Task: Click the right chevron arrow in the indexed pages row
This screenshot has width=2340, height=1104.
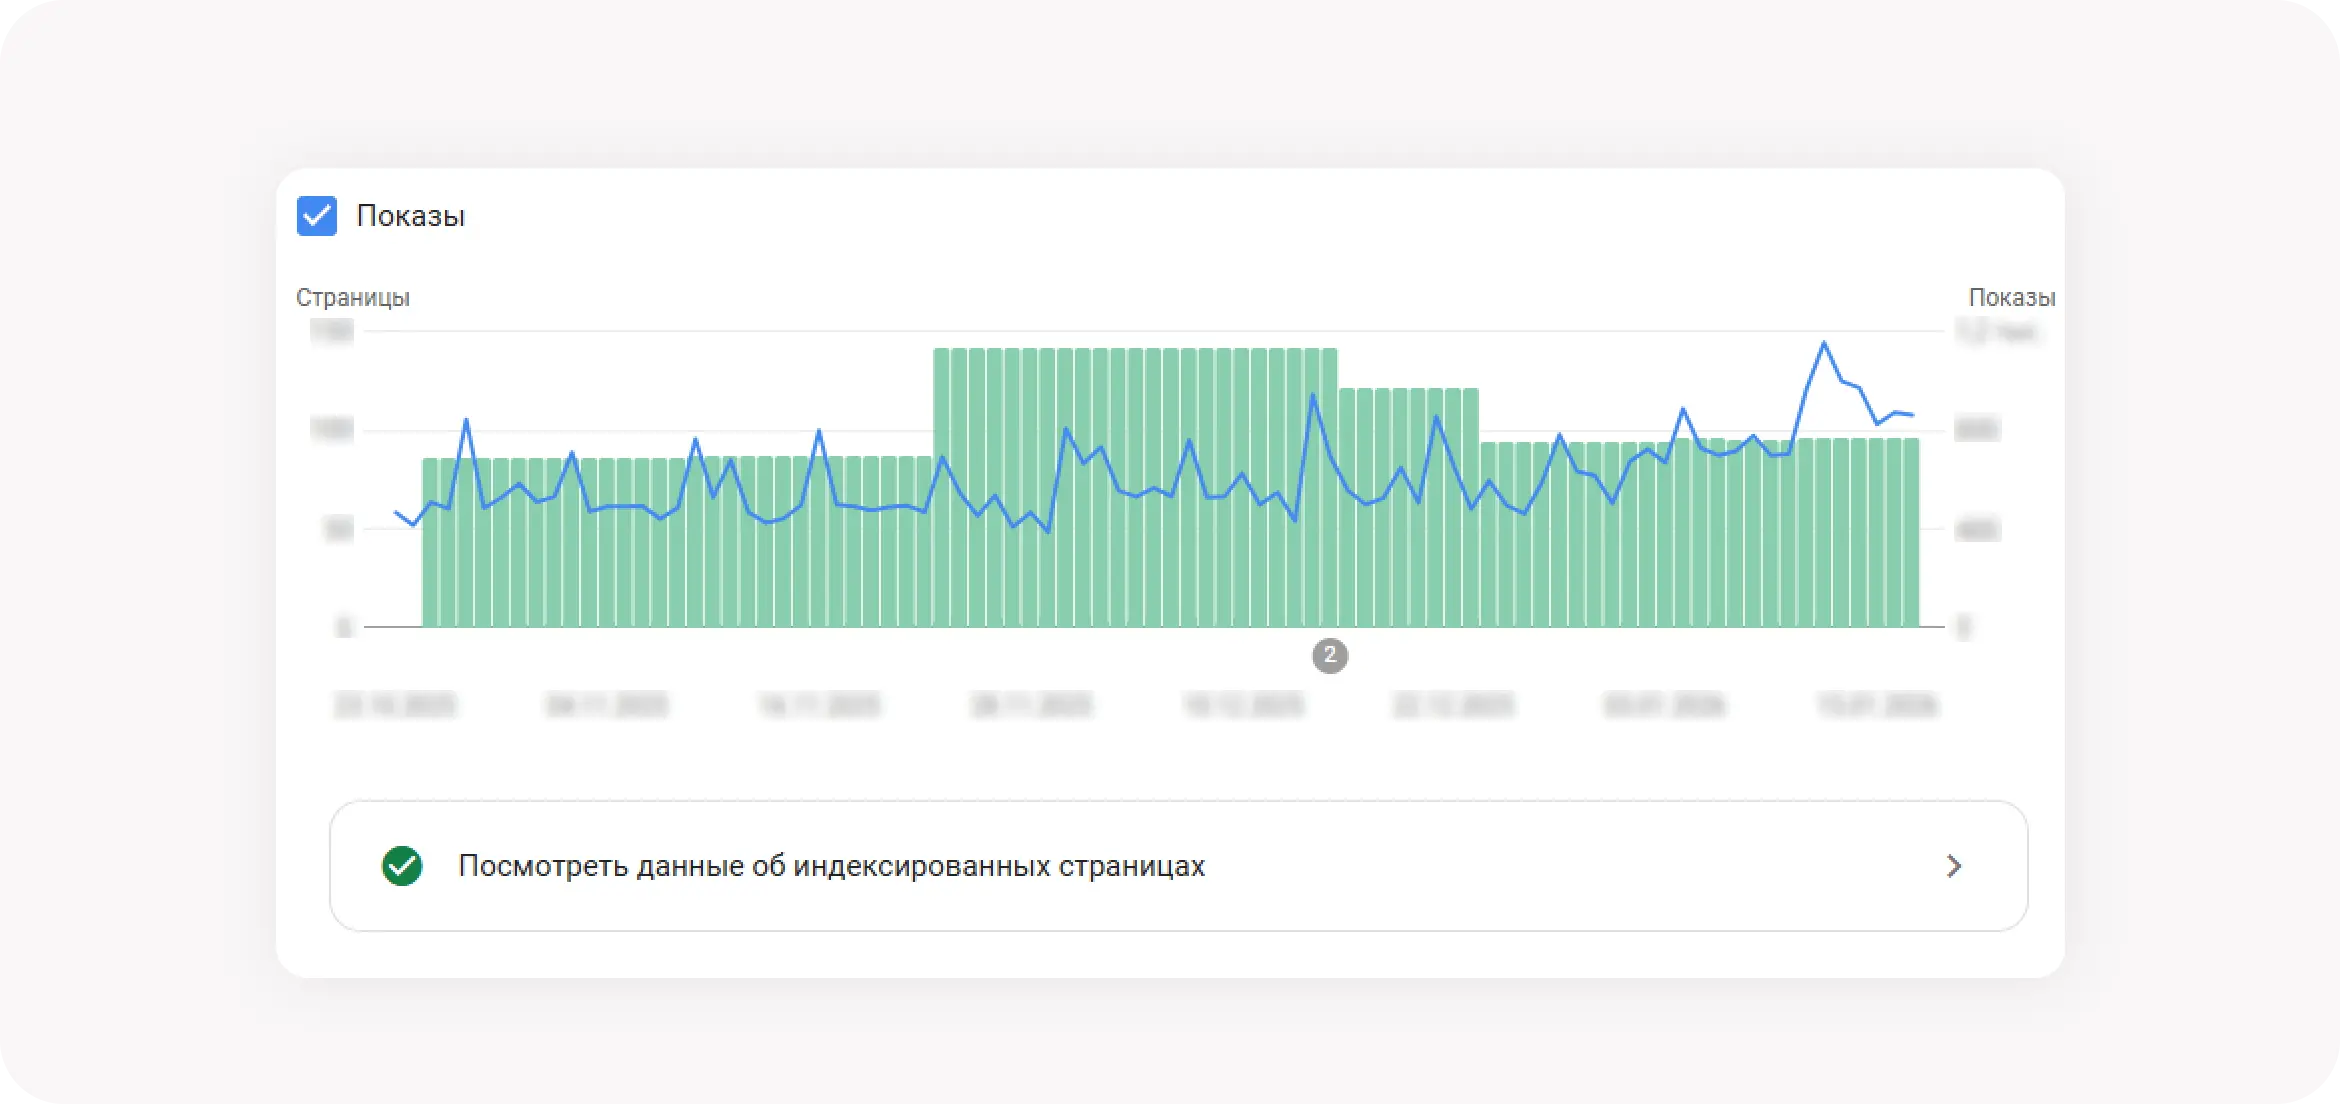Action: (1954, 866)
